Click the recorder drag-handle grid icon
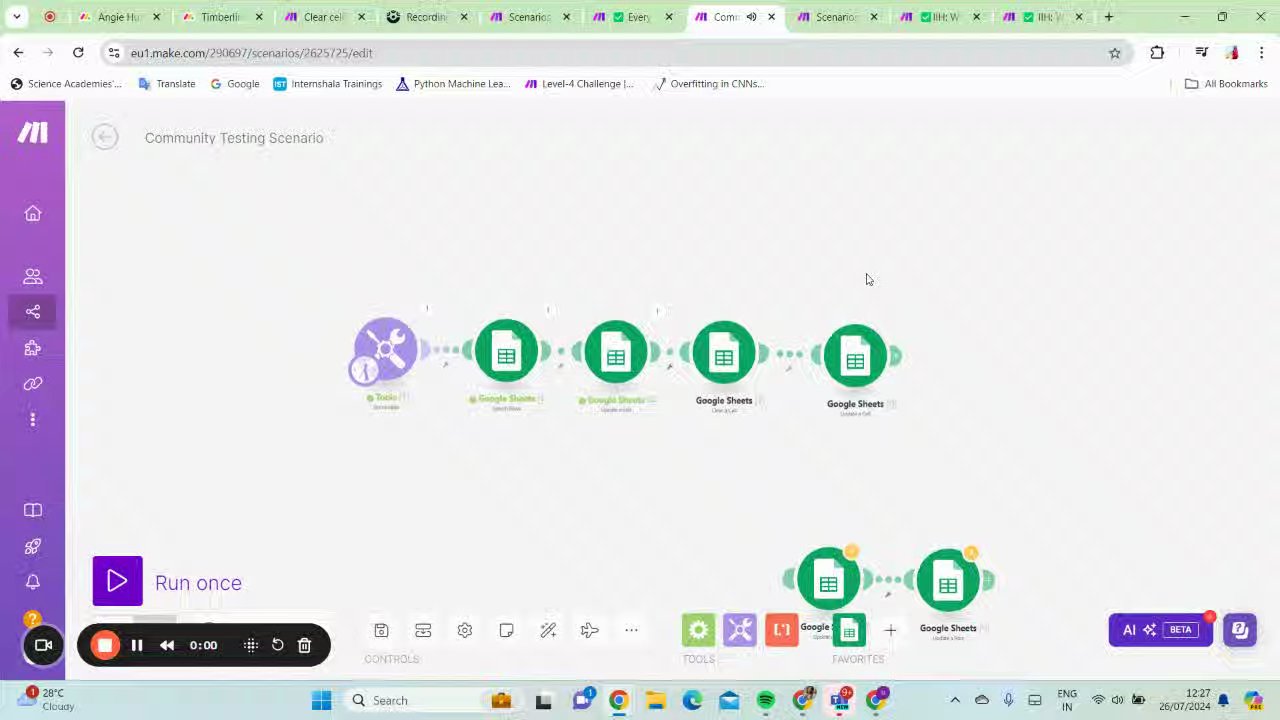Image resolution: width=1280 pixels, height=720 pixels. coord(251,645)
